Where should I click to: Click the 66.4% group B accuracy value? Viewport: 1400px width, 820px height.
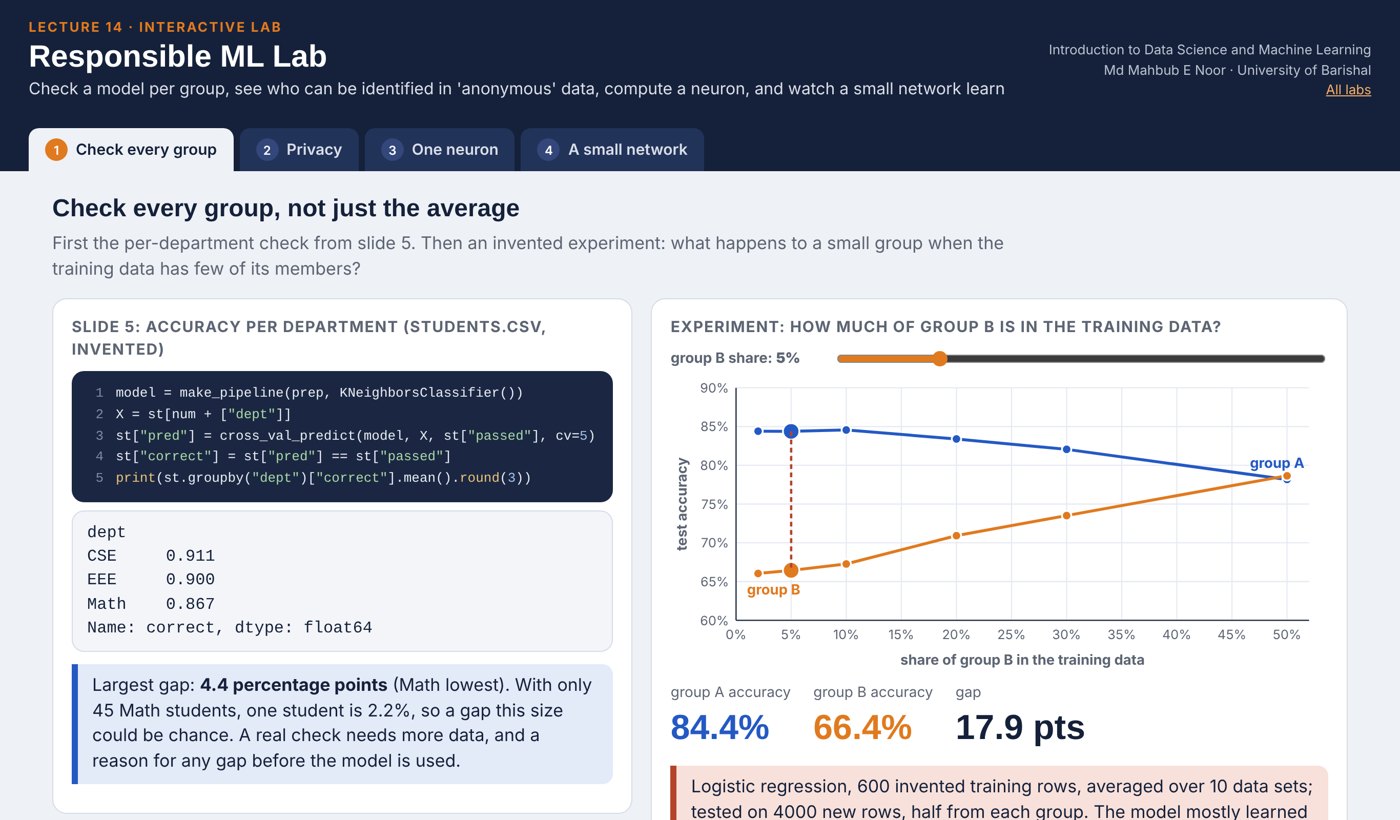[862, 727]
